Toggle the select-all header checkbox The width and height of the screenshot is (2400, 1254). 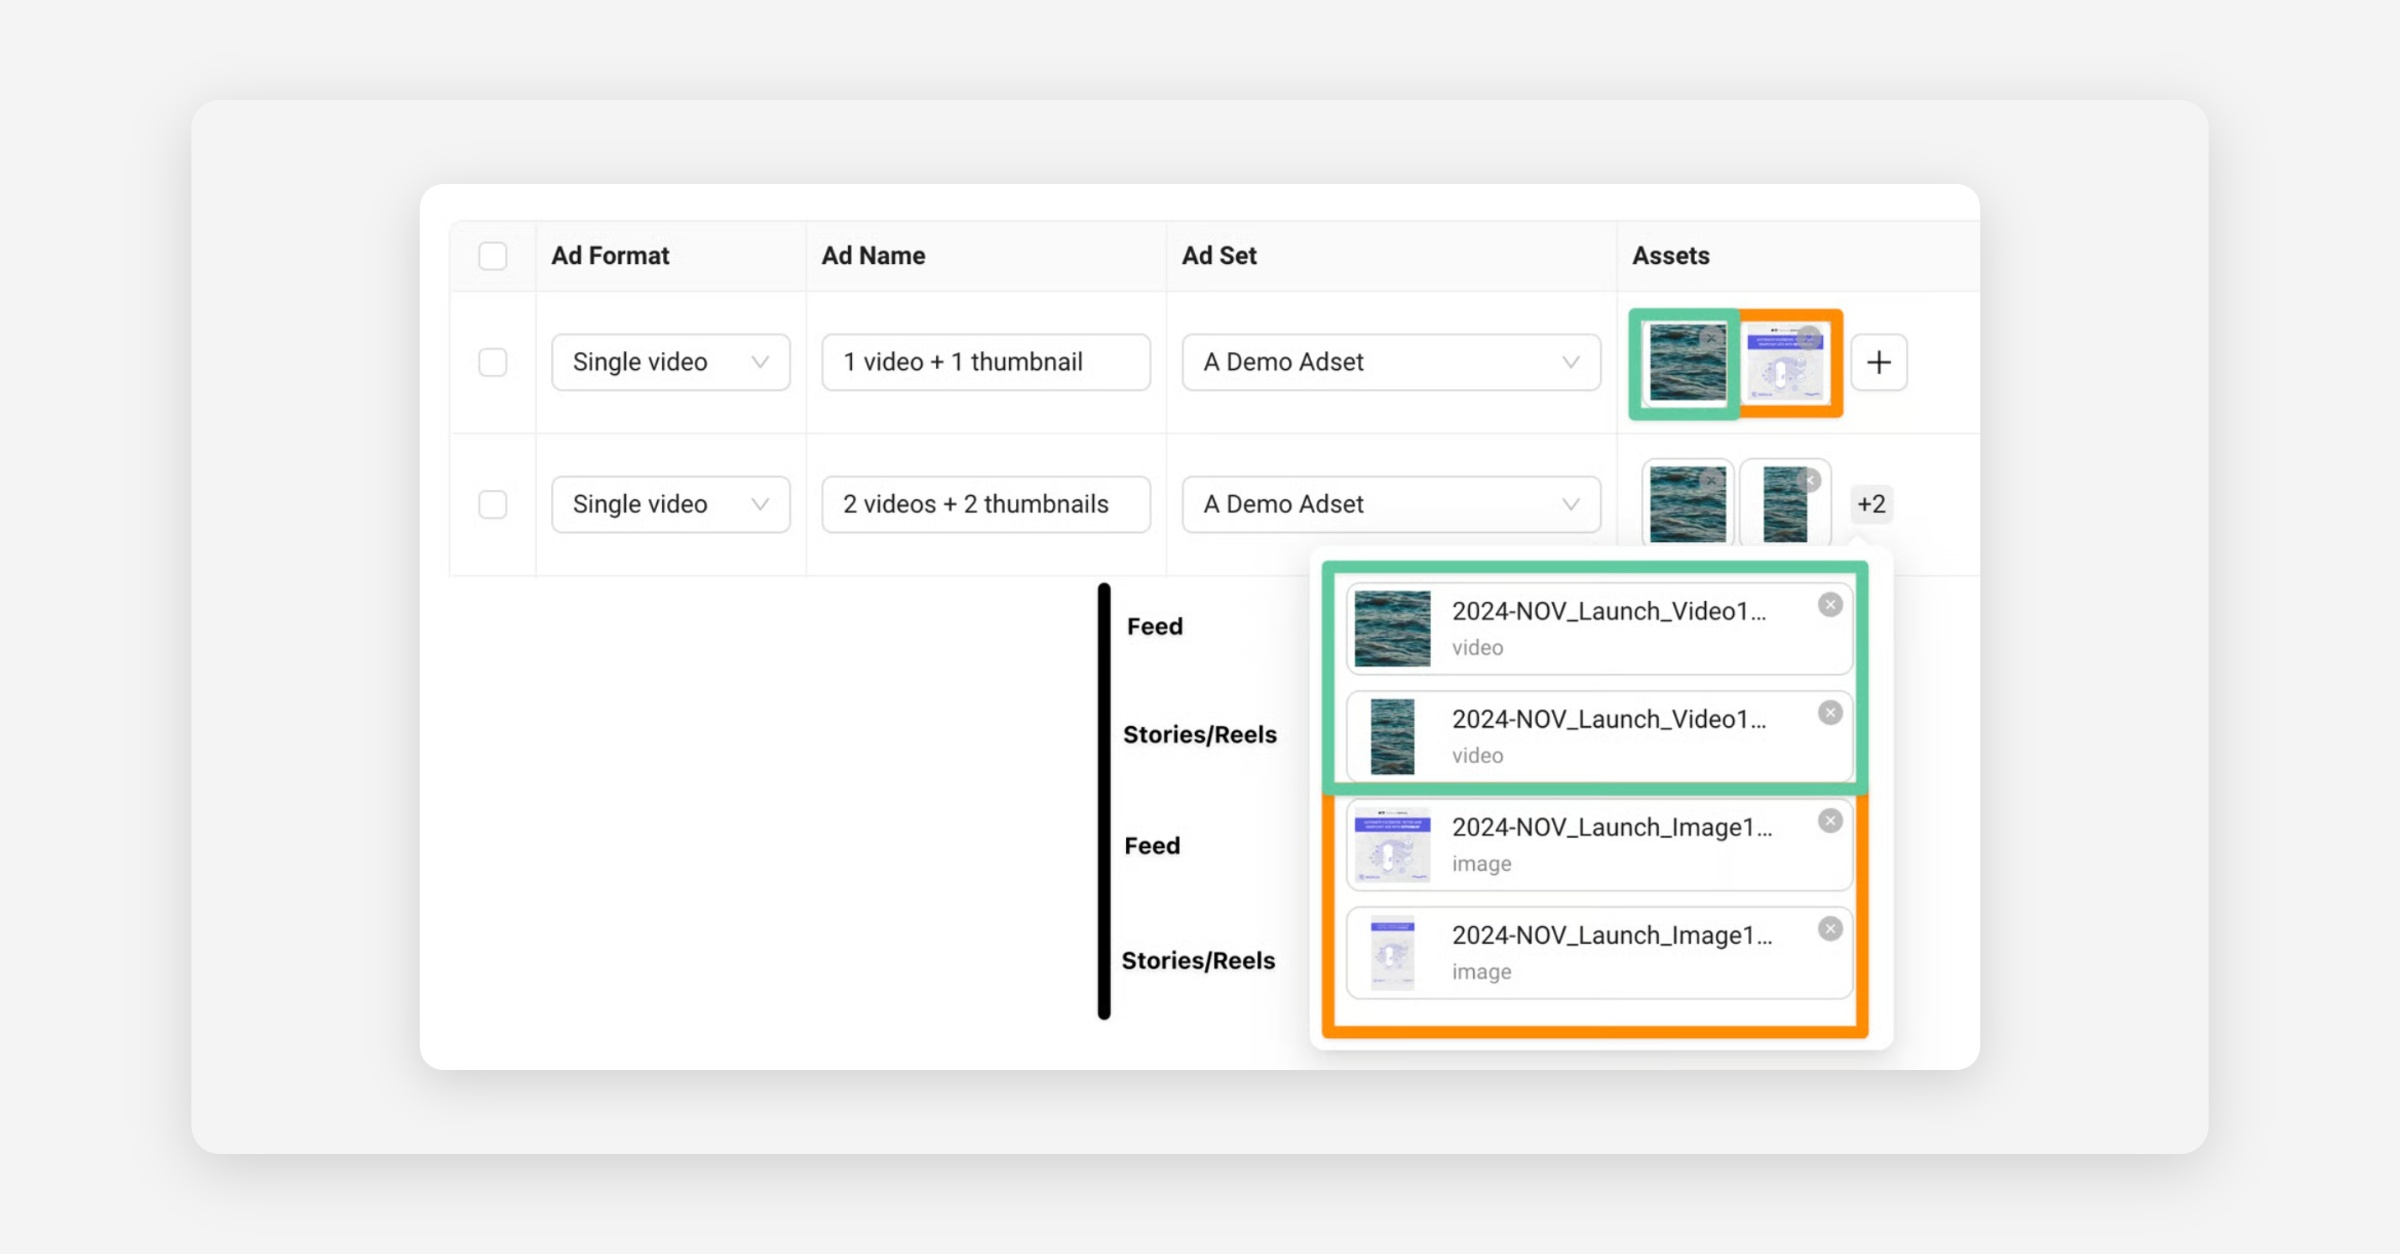click(493, 256)
